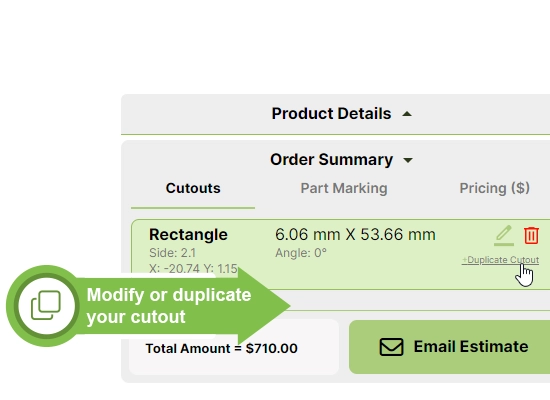The height and width of the screenshot is (400, 550).
Task: Click the Angle: 0° label
Action: click(x=301, y=253)
